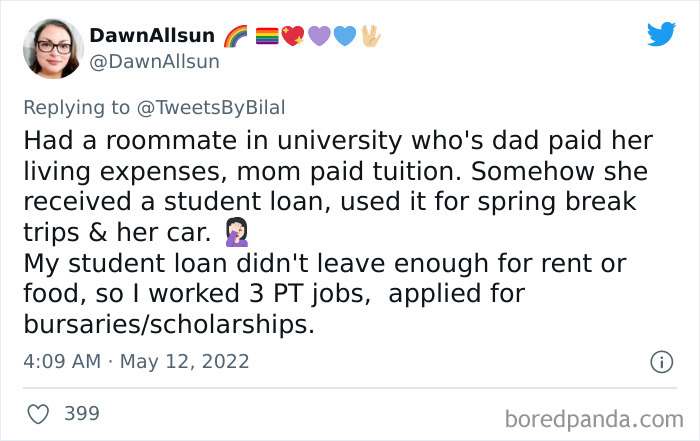The image size is (700, 441).
Task: Click the purple heart emoji
Action: click(x=318, y=37)
